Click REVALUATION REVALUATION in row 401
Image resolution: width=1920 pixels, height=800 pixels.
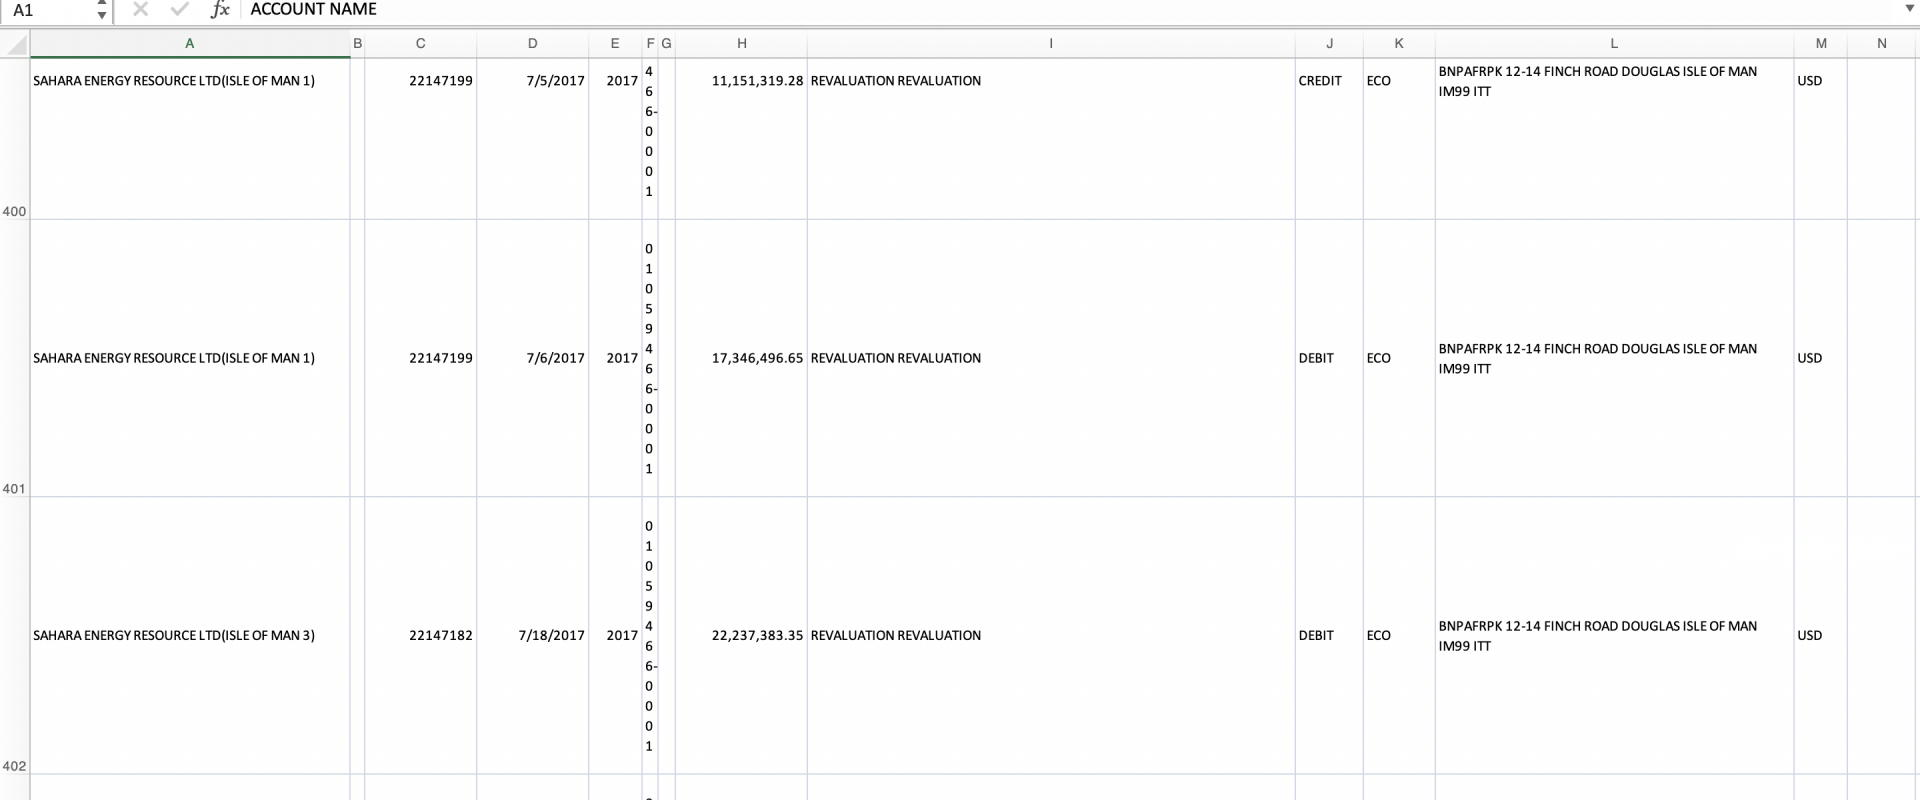1051,358
